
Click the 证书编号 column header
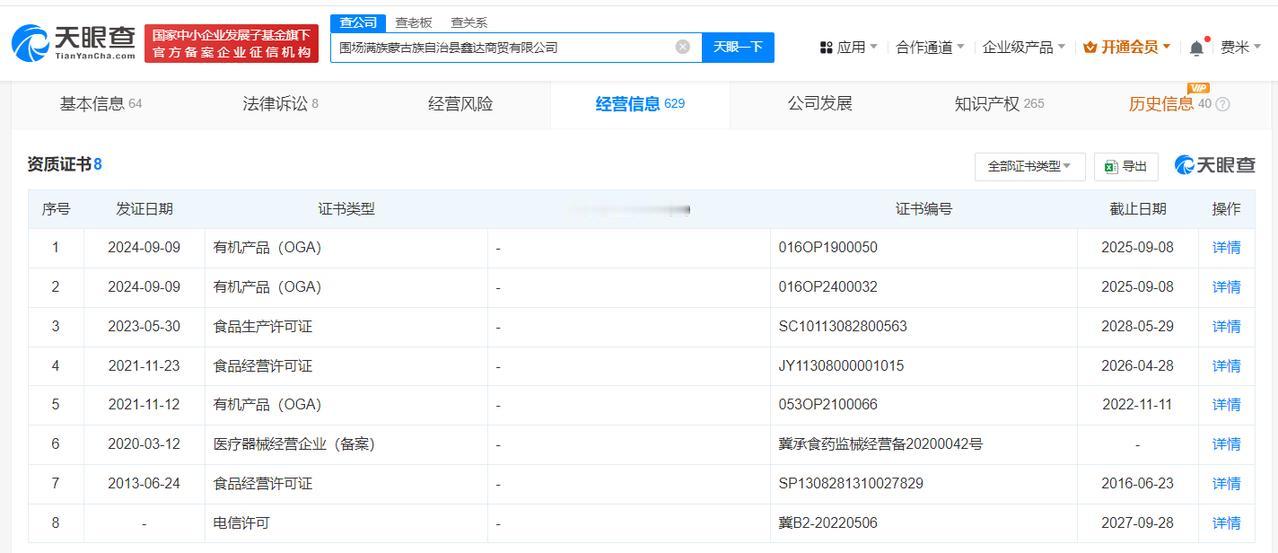point(923,209)
